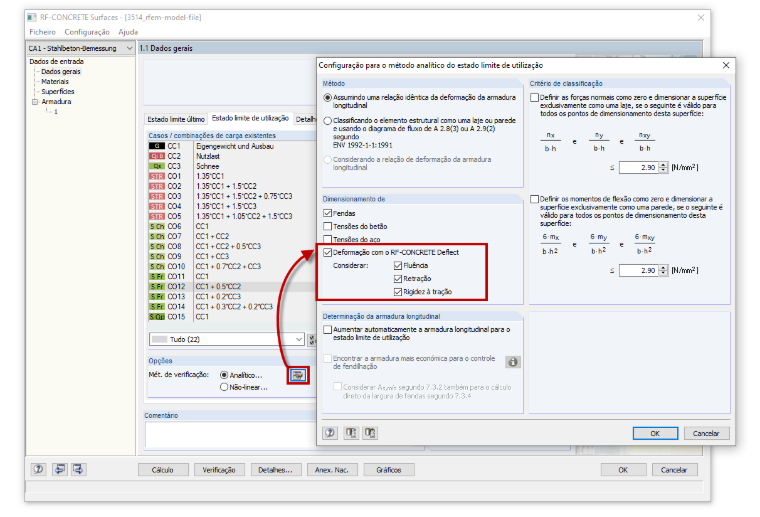Enable Tensões do betão checkbox
760x517 pixels.
click(x=328, y=226)
